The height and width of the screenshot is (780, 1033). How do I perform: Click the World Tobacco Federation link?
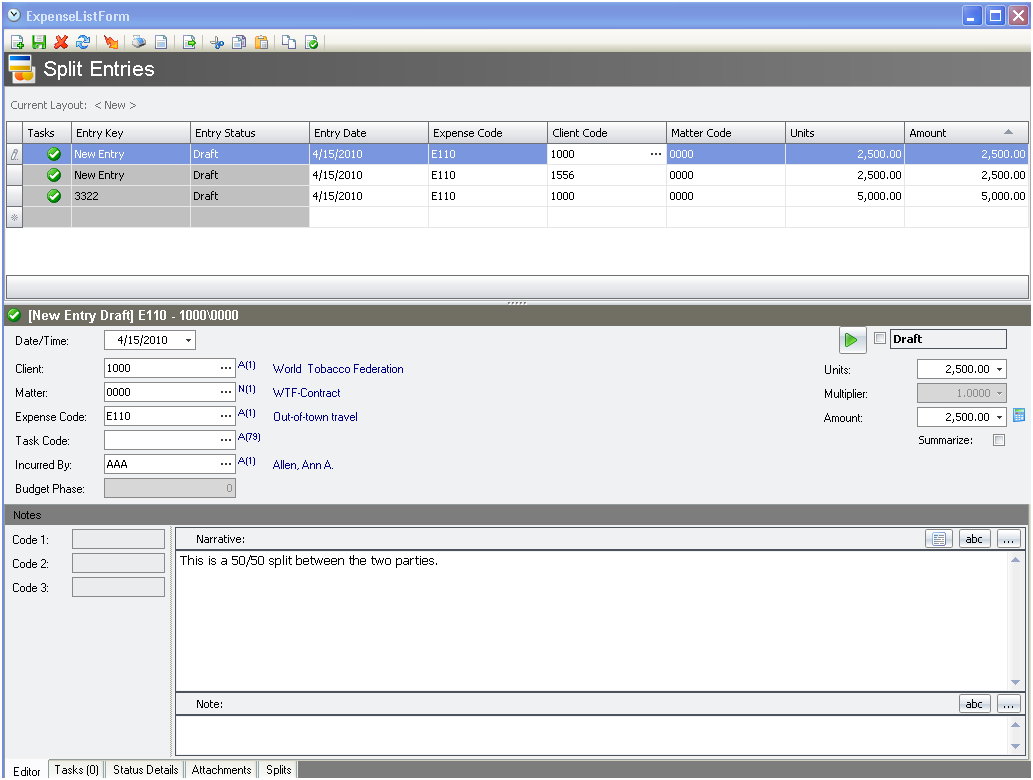338,369
